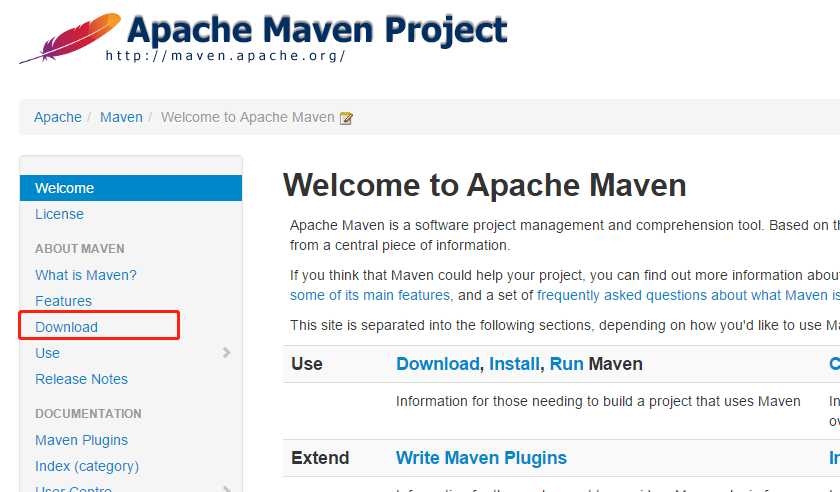Open Download in the sidebar
This screenshot has height=492, width=840.
click(x=66, y=327)
